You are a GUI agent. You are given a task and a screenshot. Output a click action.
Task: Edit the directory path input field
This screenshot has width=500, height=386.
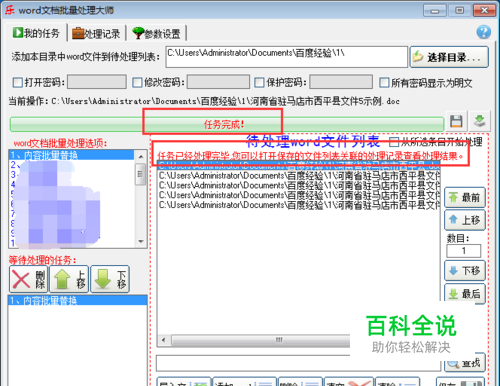click(x=287, y=57)
